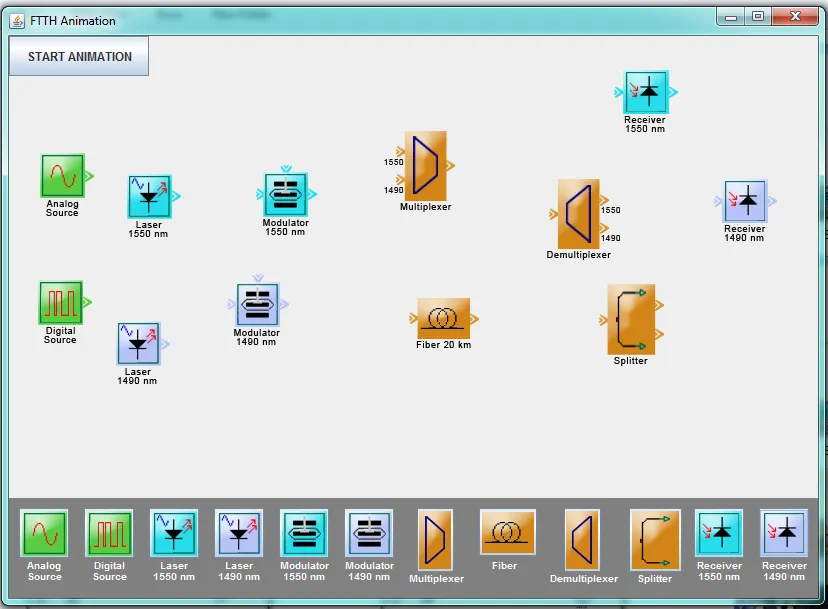Click the Demultiplexer 1490 output port label
828x609 pixels.
610,238
